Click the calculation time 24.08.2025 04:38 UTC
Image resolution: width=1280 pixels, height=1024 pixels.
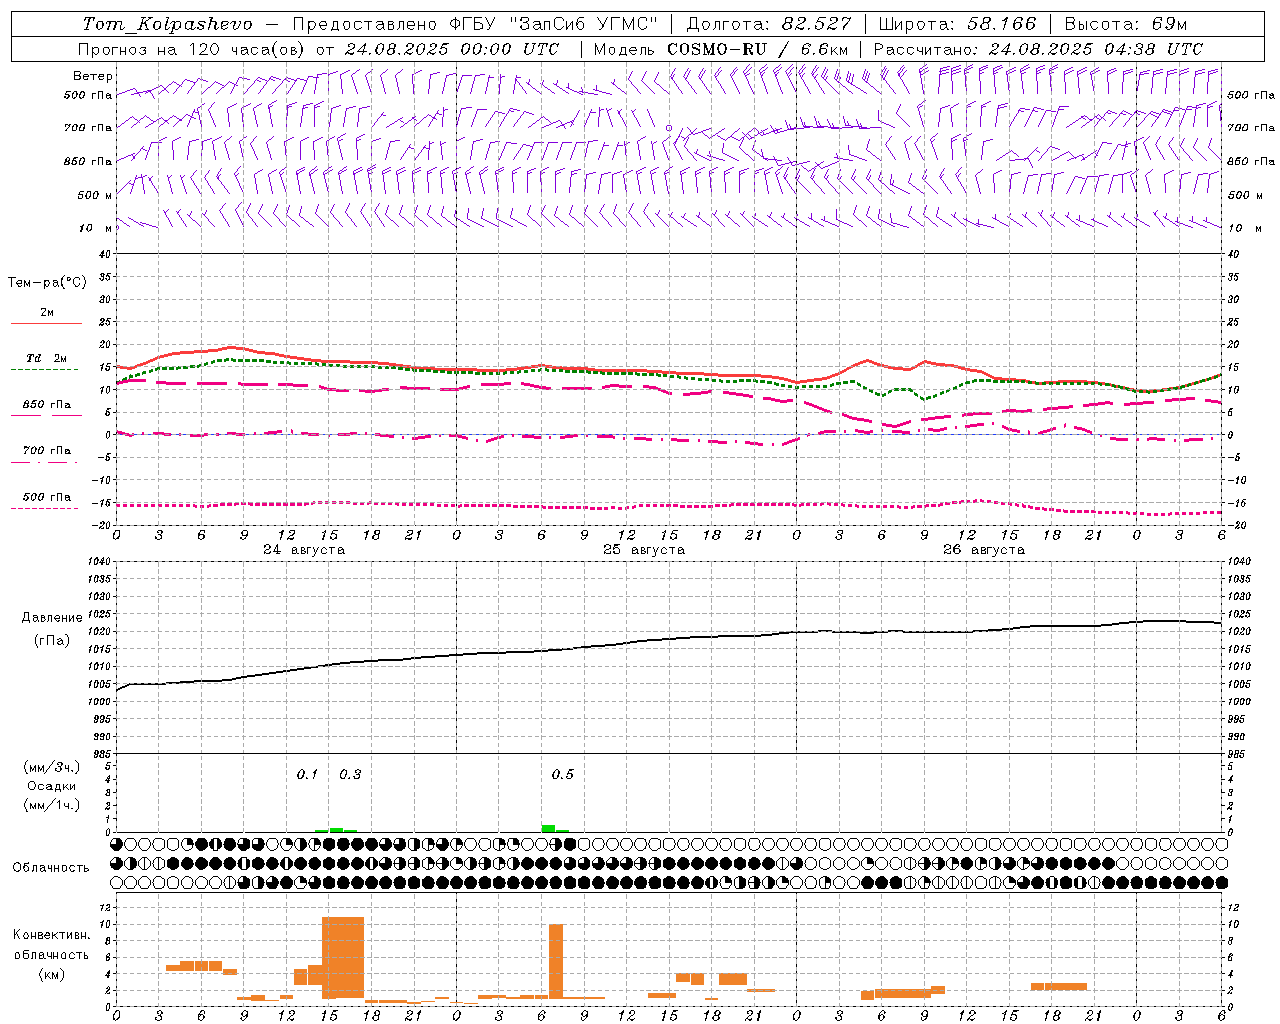[1096, 49]
